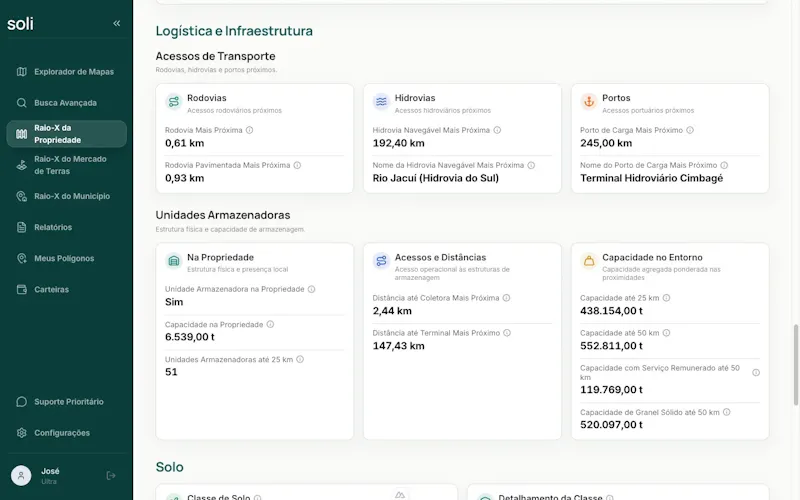Click the value 0,61 km
Viewport: 800px width, 500px height.
click(184, 143)
